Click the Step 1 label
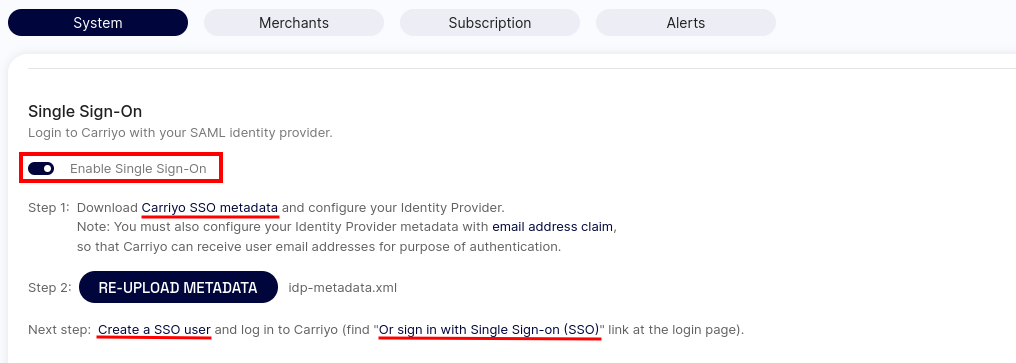 [49, 208]
